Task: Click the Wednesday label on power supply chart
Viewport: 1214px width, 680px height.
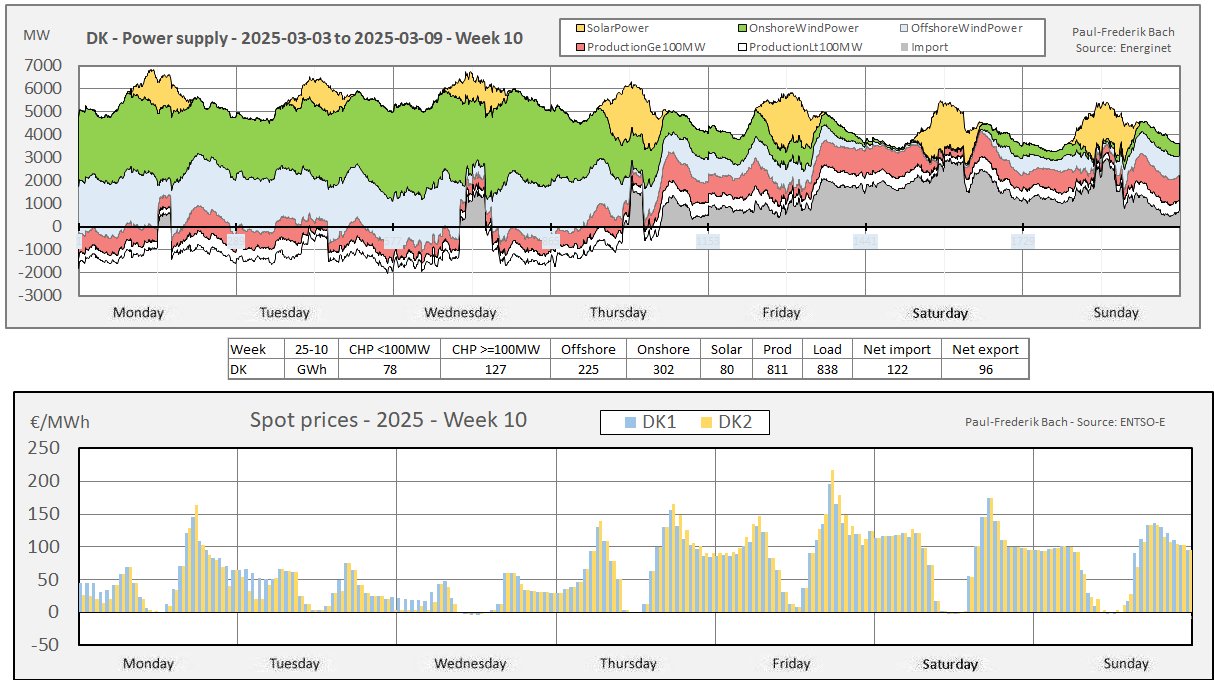Action: (460, 312)
